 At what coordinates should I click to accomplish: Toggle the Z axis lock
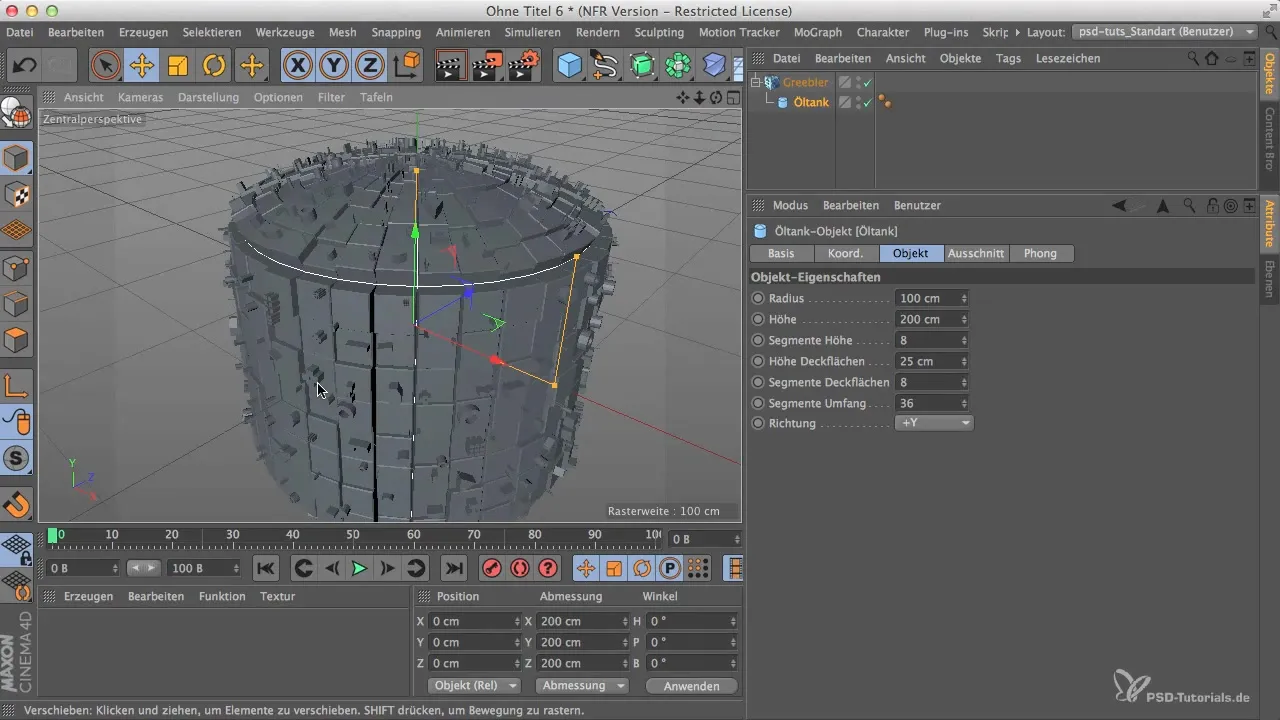tap(370, 67)
